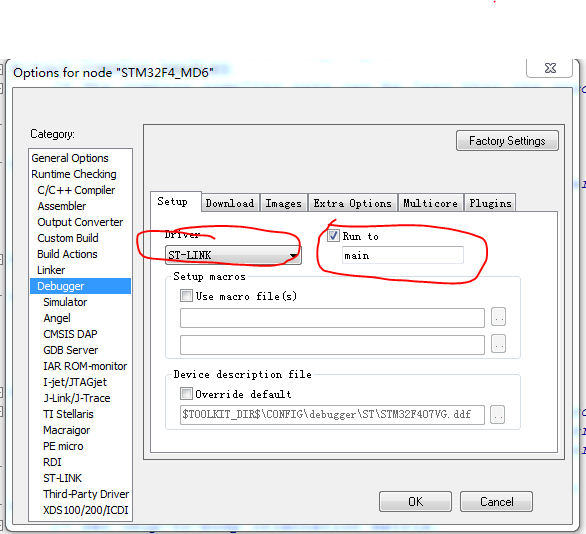The width and height of the screenshot is (586, 534).
Task: Select Runtime Checking category
Action: click(74, 175)
